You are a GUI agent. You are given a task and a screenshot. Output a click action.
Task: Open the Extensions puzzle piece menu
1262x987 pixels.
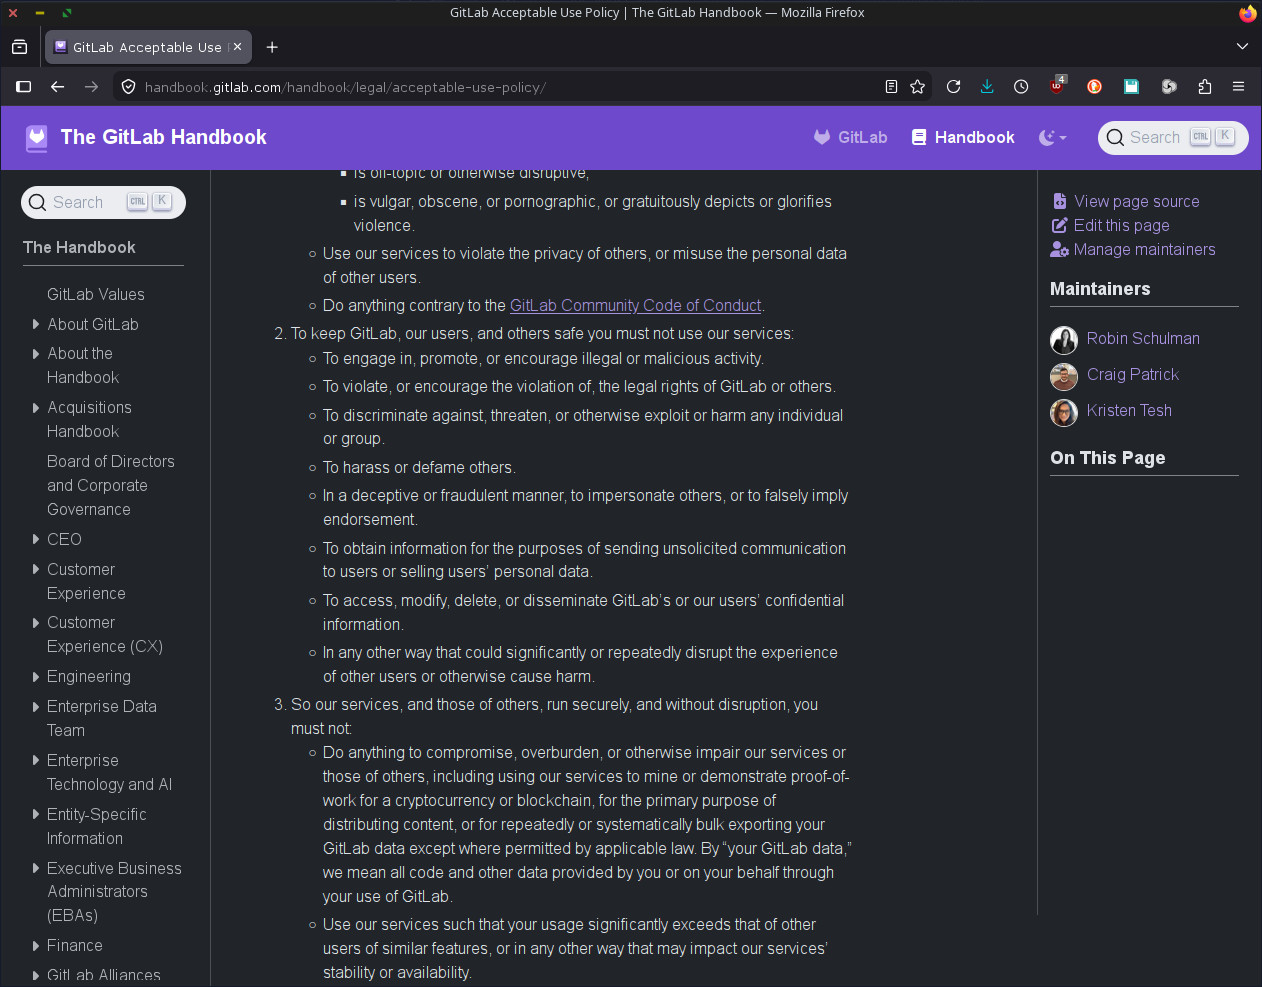pyautogui.click(x=1205, y=87)
